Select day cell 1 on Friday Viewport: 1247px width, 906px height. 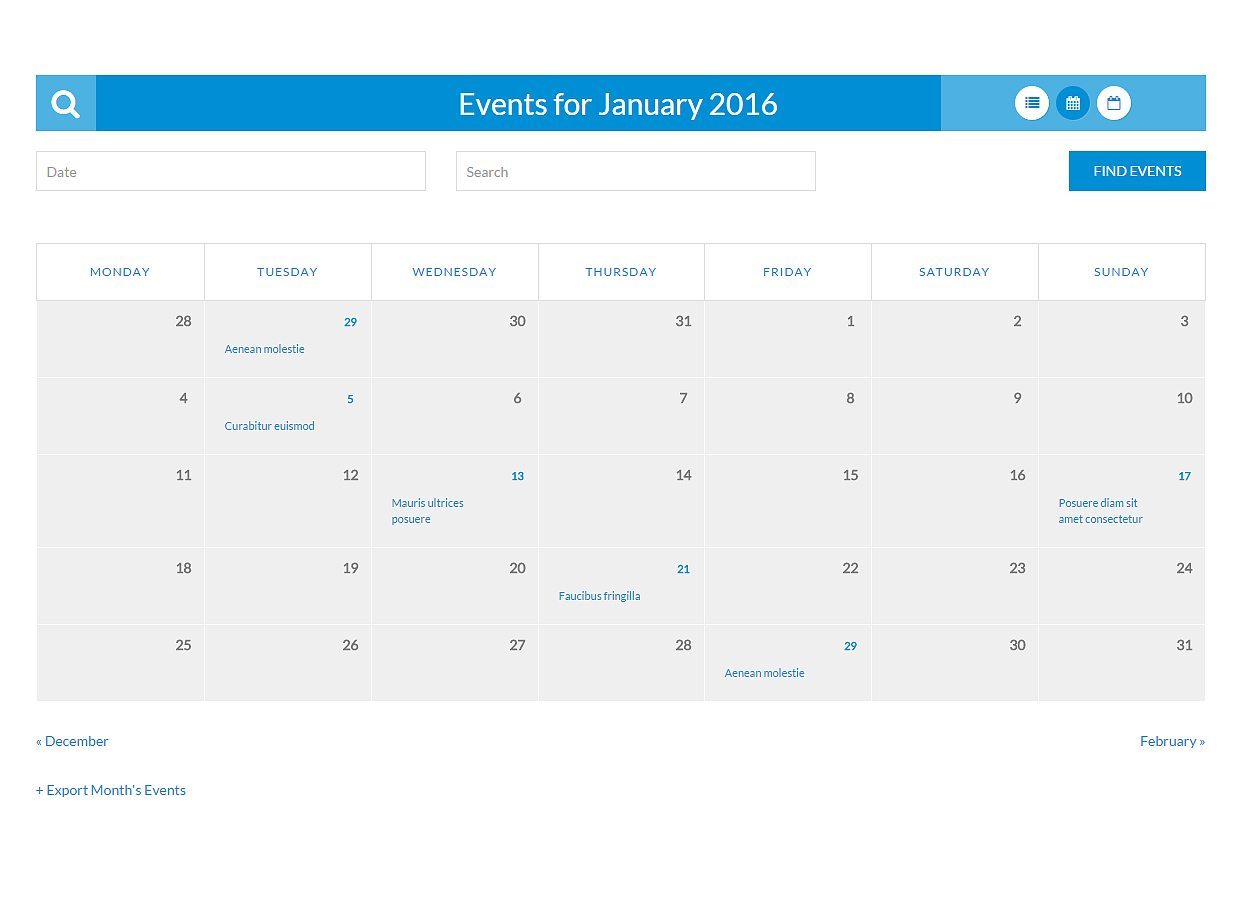tap(787, 339)
